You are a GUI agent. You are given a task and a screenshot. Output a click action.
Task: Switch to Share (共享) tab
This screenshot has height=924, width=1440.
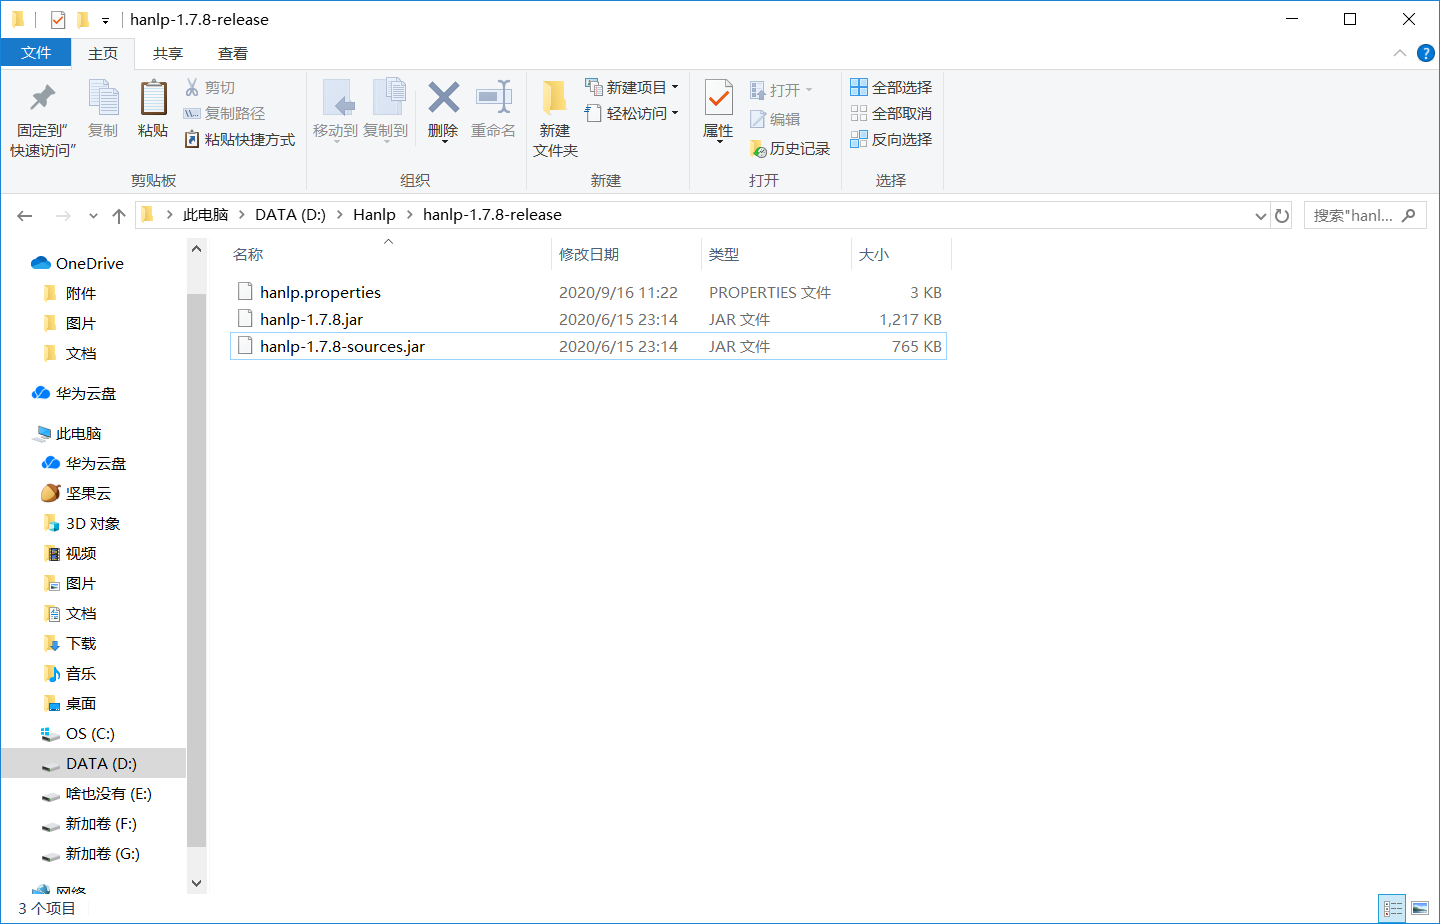point(168,54)
